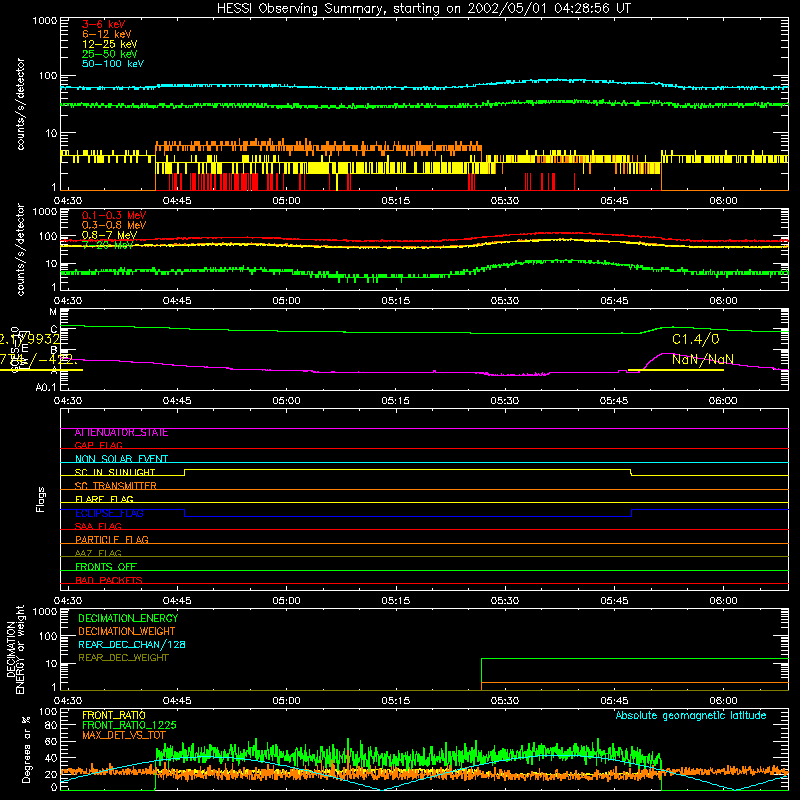Viewport: 800px width, 800px height.
Task: Click the BAD_PACKETS flag label
Action: tap(109, 580)
